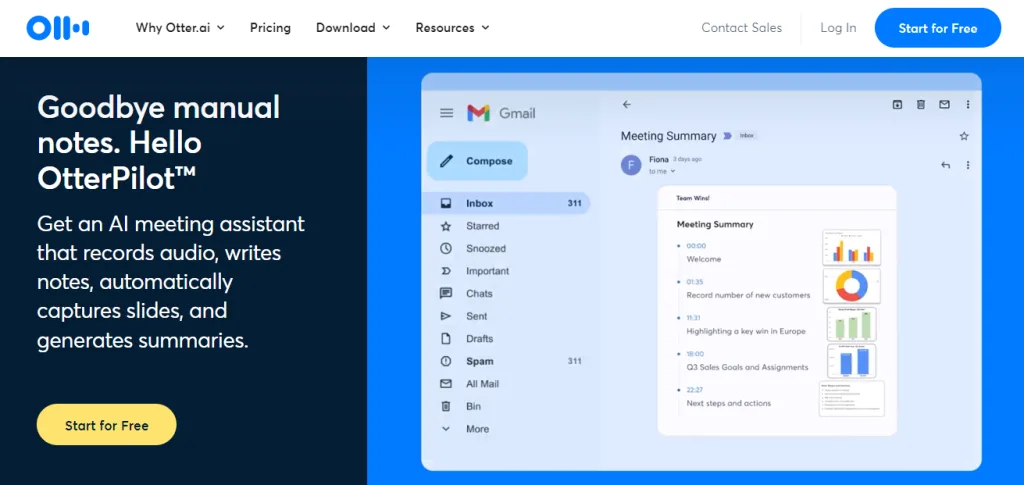Image resolution: width=1024 pixels, height=485 pixels.
Task: Select the Inbox folder in Gmail
Action: [480, 203]
